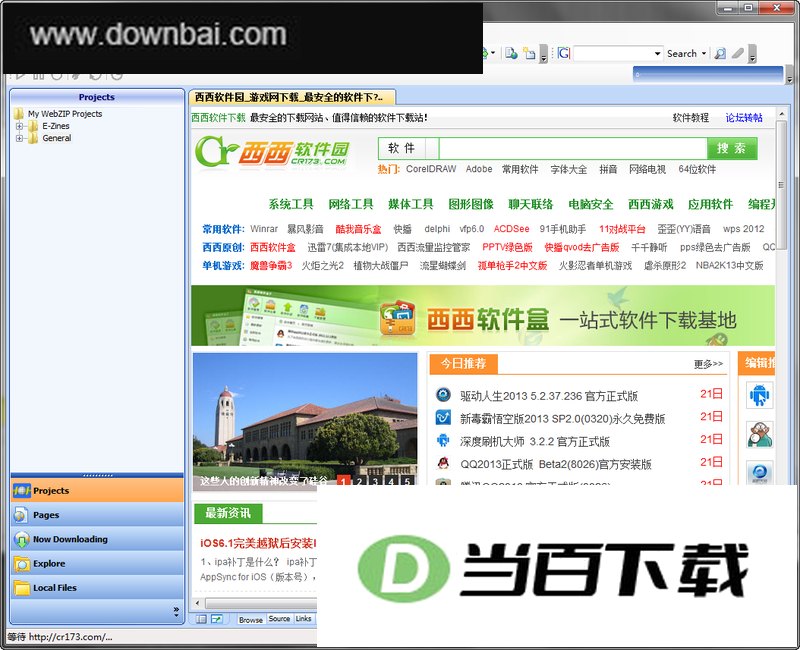Click 驱动人生2013 5.2.37.236 官方正式版 entry

pyautogui.click(x=549, y=396)
